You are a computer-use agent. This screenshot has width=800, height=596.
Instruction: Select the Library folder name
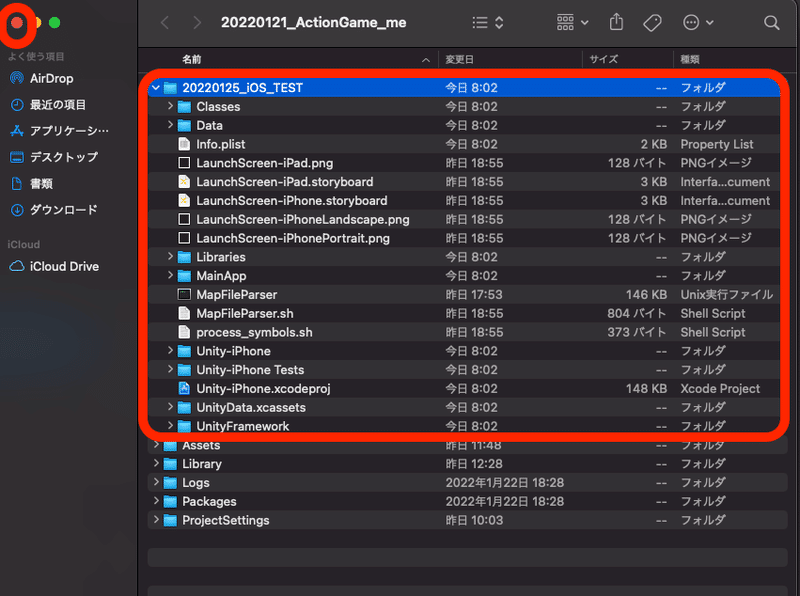tap(202, 464)
